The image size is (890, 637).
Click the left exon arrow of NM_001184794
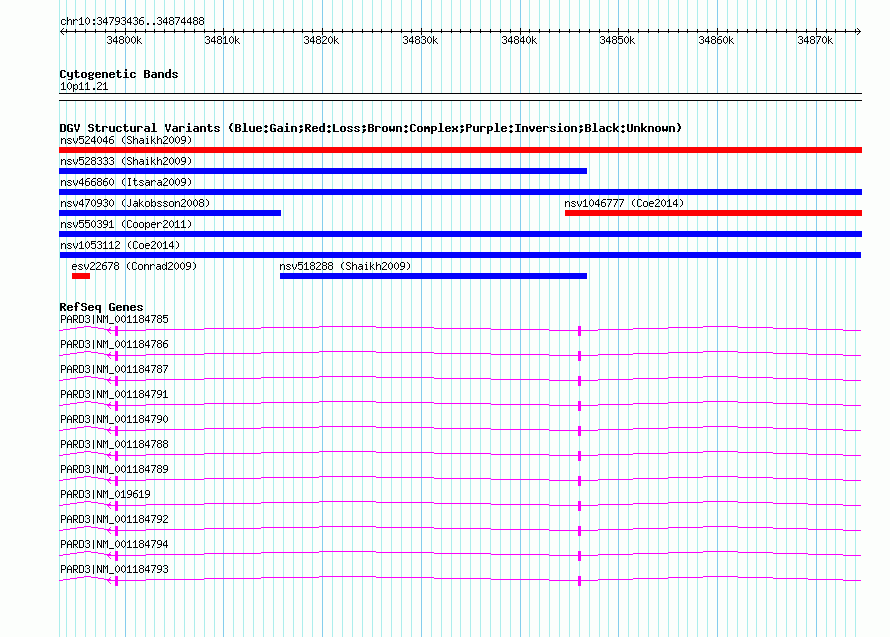click(113, 556)
